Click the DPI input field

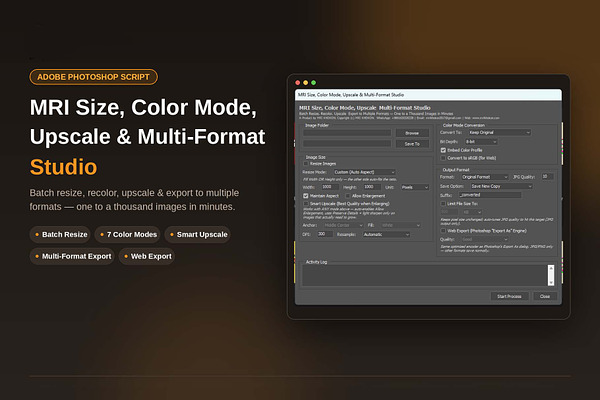325,234
